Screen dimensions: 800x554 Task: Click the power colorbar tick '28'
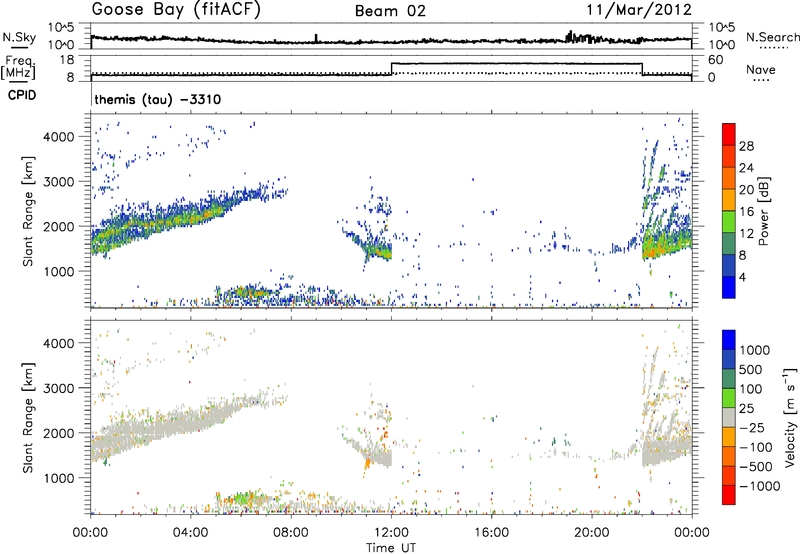(746, 146)
